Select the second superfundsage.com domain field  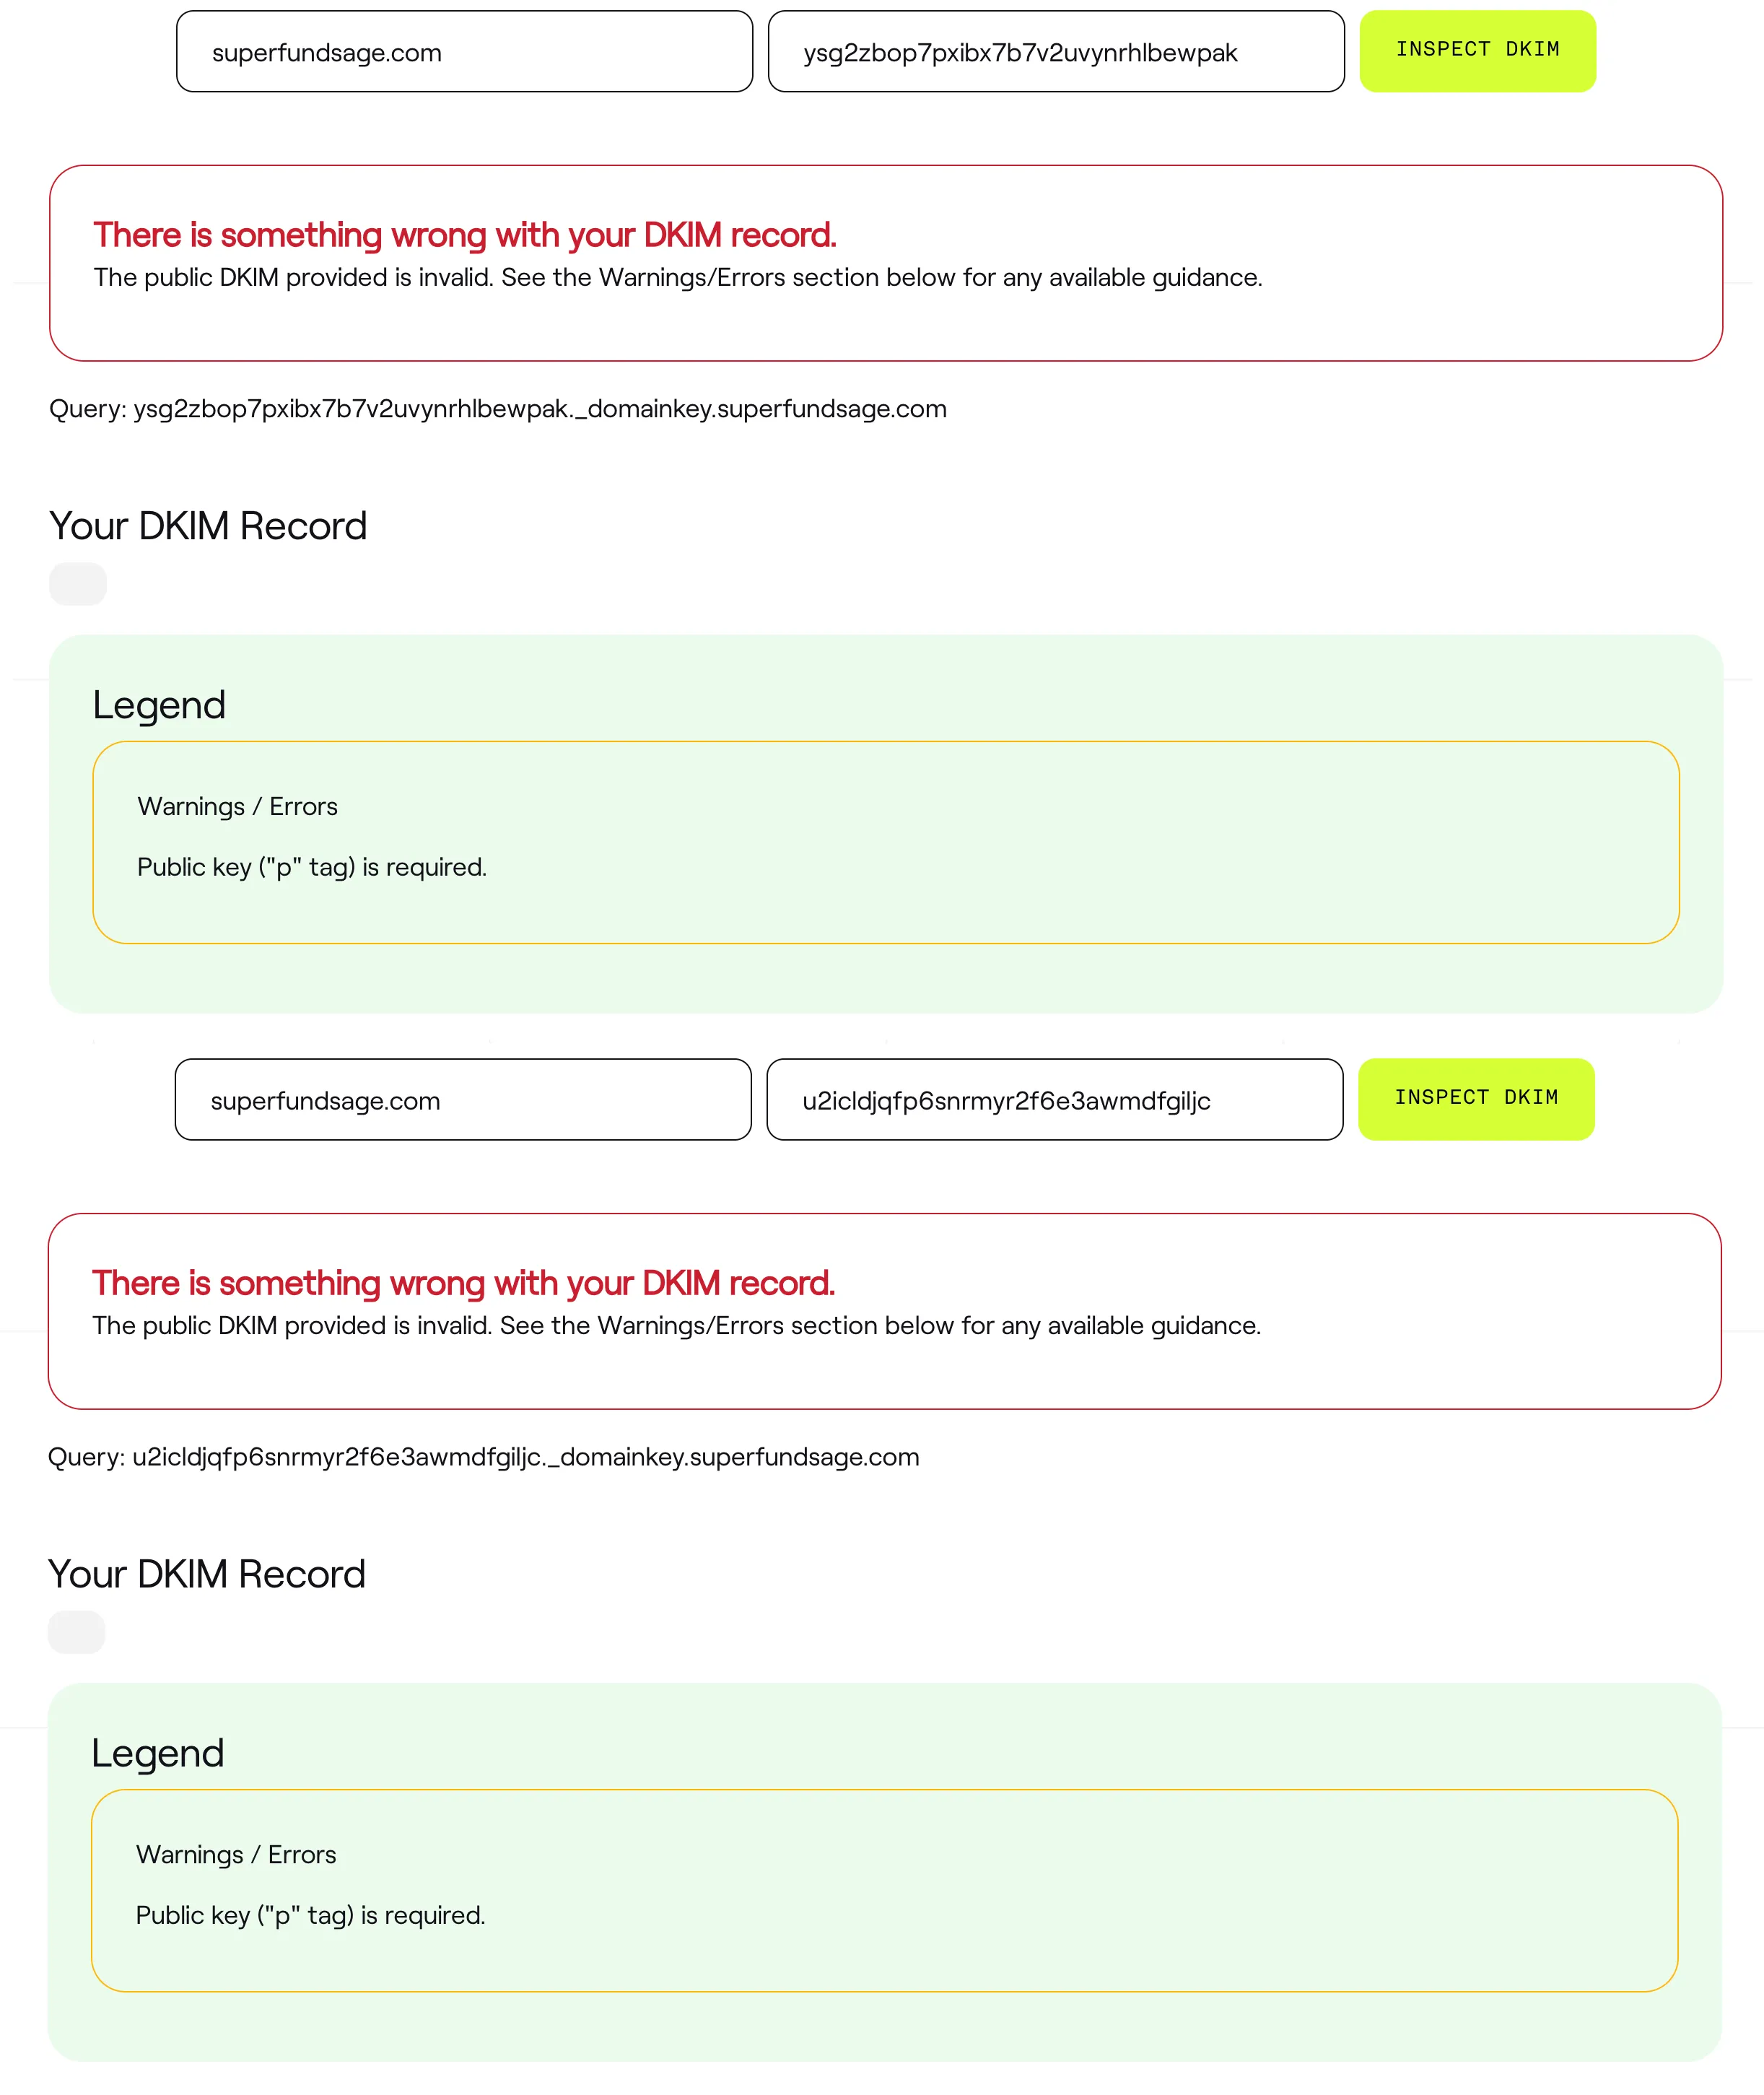[x=462, y=1099]
